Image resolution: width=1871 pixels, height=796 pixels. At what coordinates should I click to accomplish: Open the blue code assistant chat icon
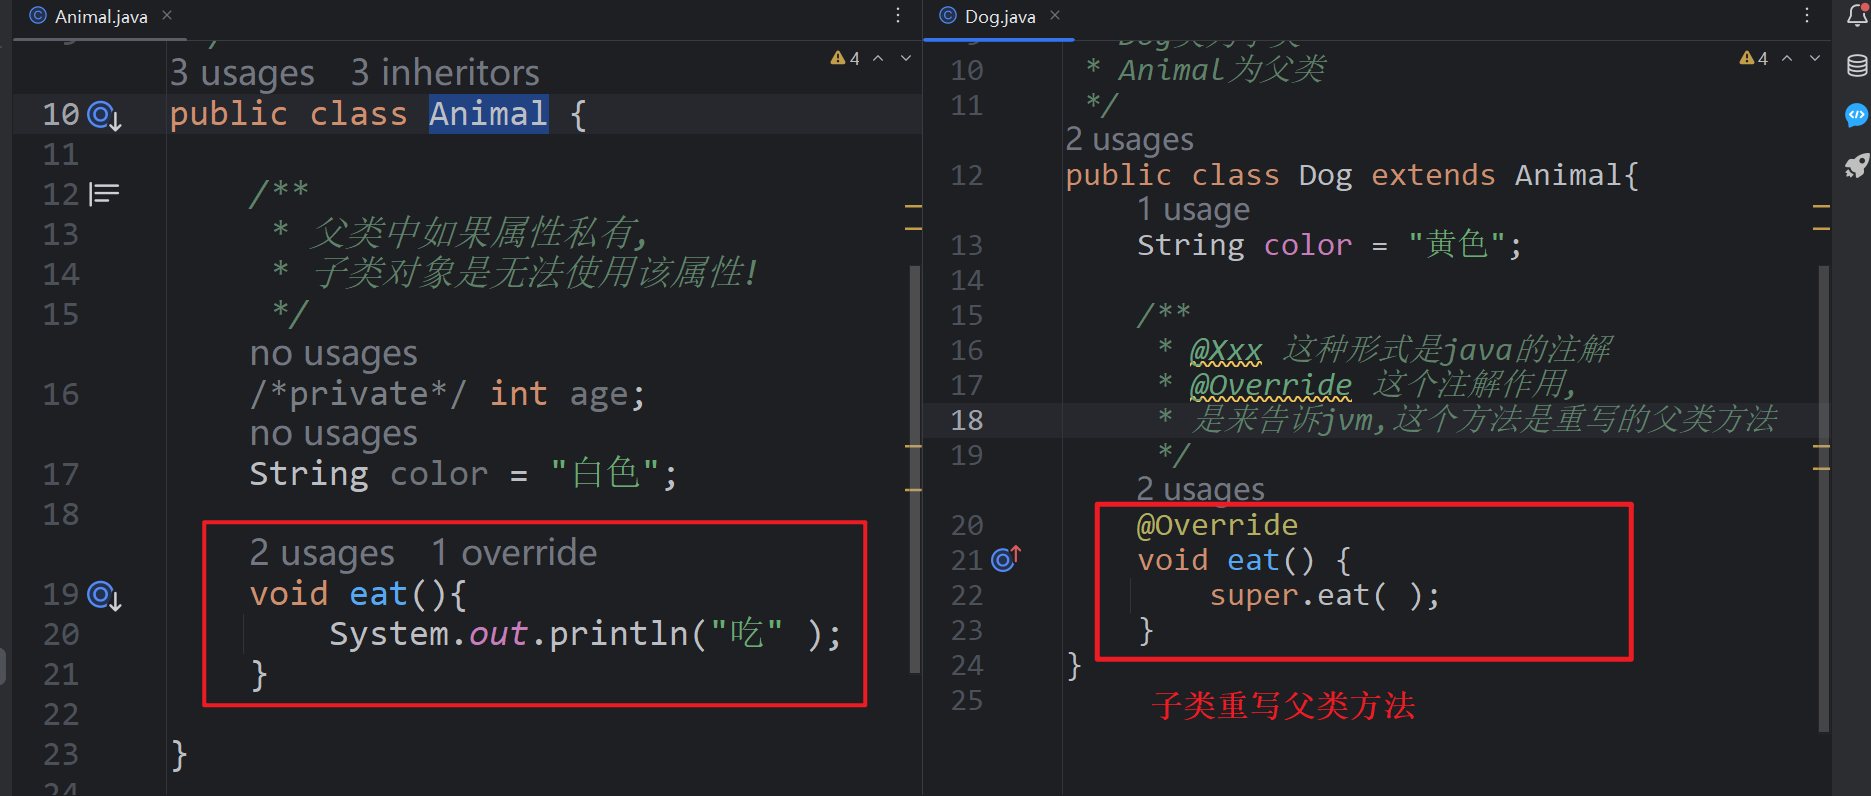tap(1856, 115)
